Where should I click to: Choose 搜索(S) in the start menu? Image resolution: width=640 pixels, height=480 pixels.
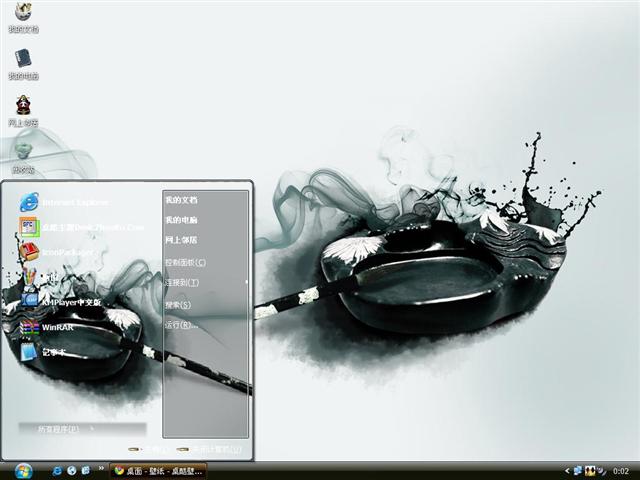pos(178,304)
